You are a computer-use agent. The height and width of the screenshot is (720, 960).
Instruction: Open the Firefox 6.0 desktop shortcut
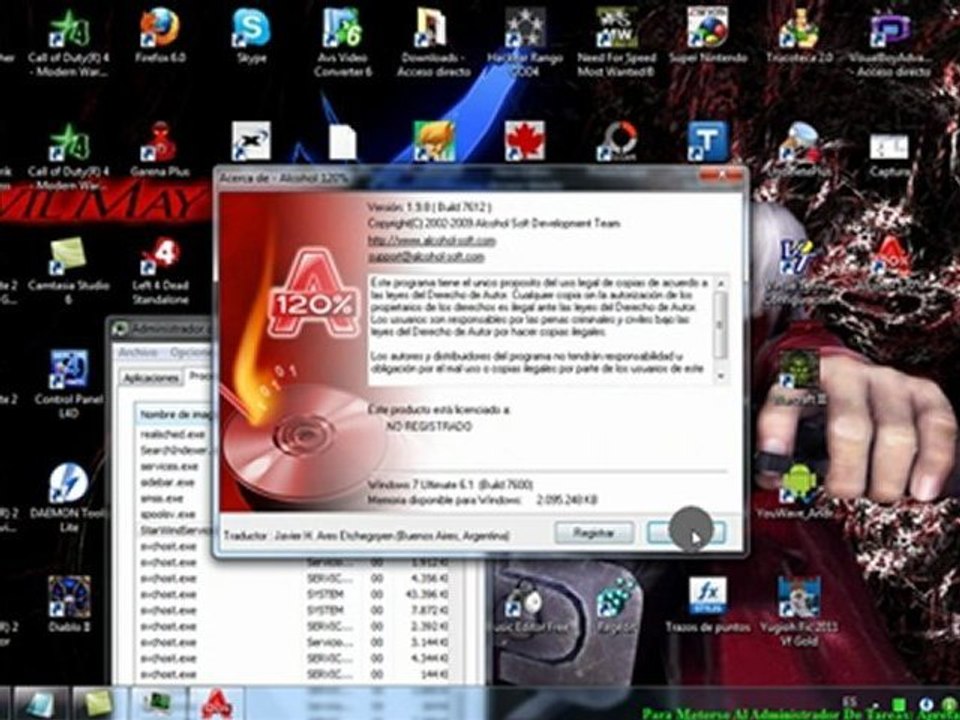159,37
